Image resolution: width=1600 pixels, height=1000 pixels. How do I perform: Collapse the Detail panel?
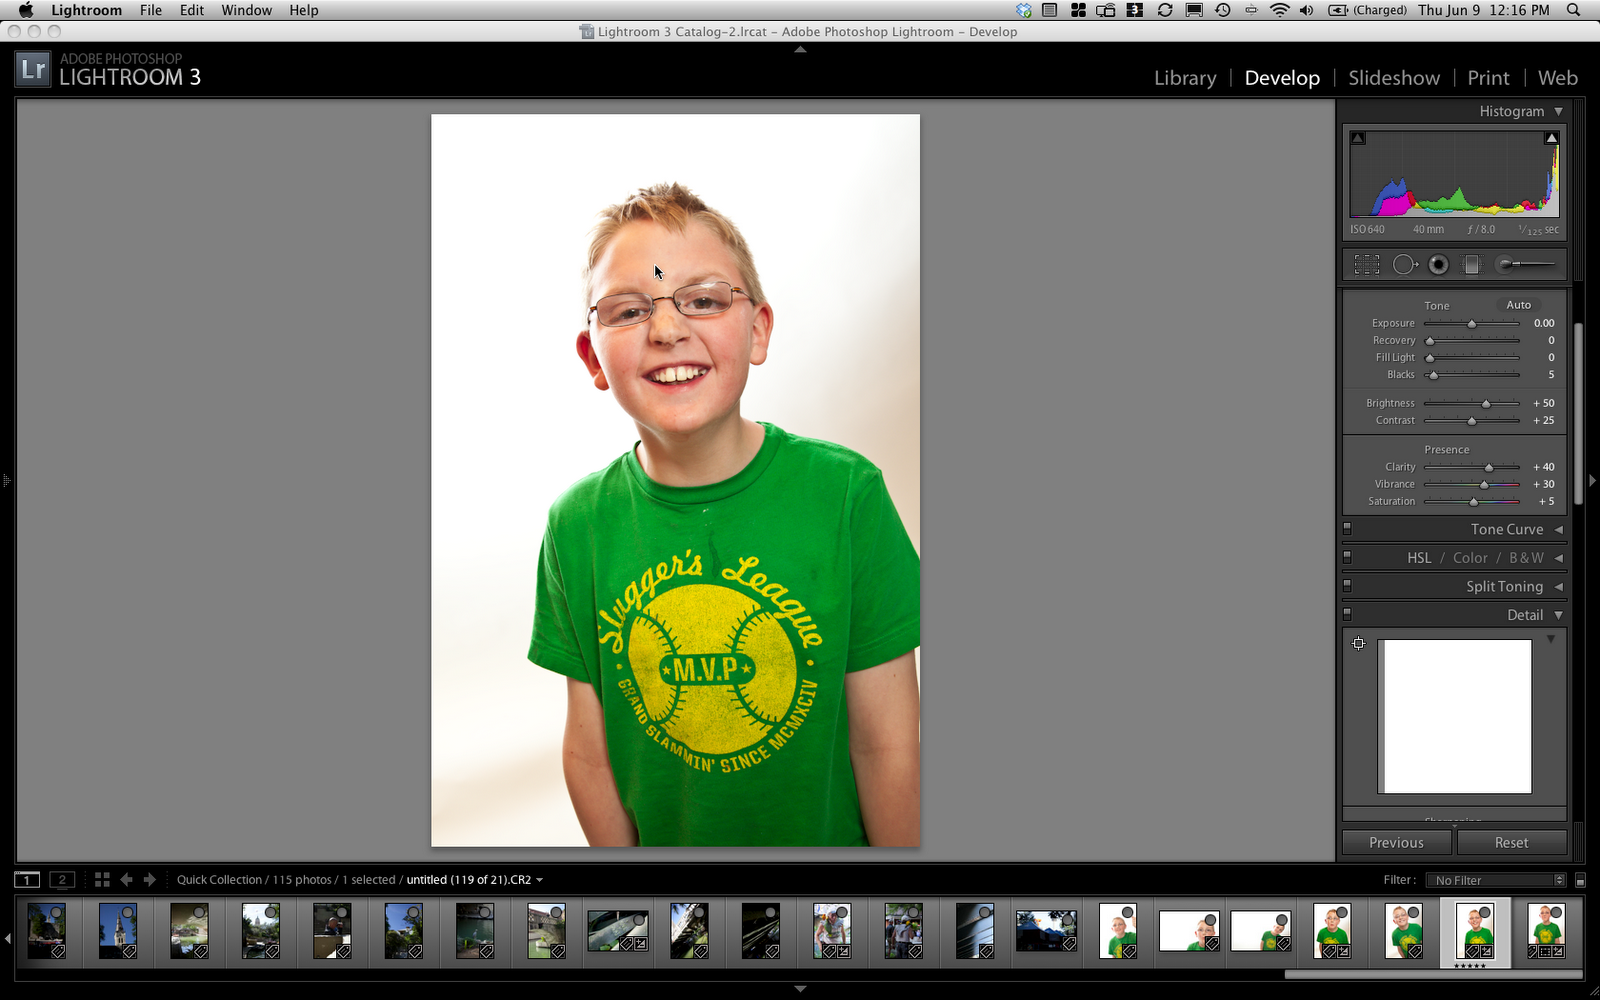[x=1558, y=615]
